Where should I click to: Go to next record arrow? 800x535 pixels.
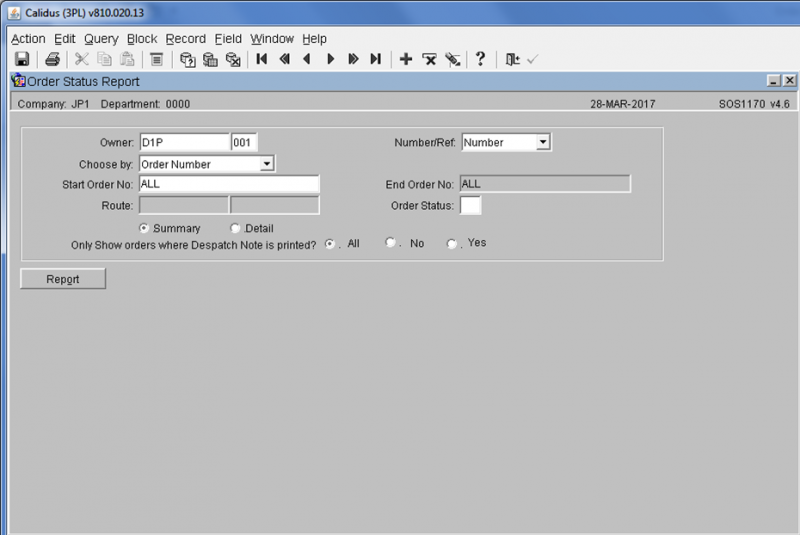[330, 59]
